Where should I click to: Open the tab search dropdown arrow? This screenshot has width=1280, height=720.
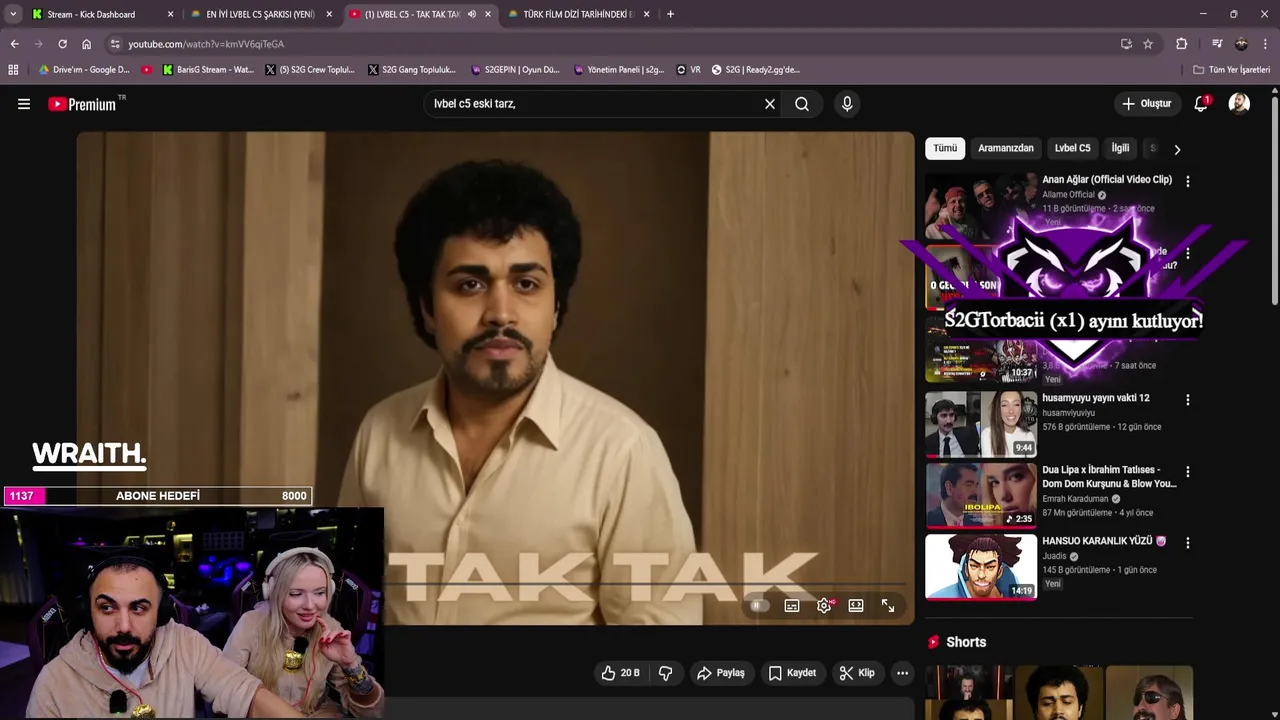click(x=13, y=14)
